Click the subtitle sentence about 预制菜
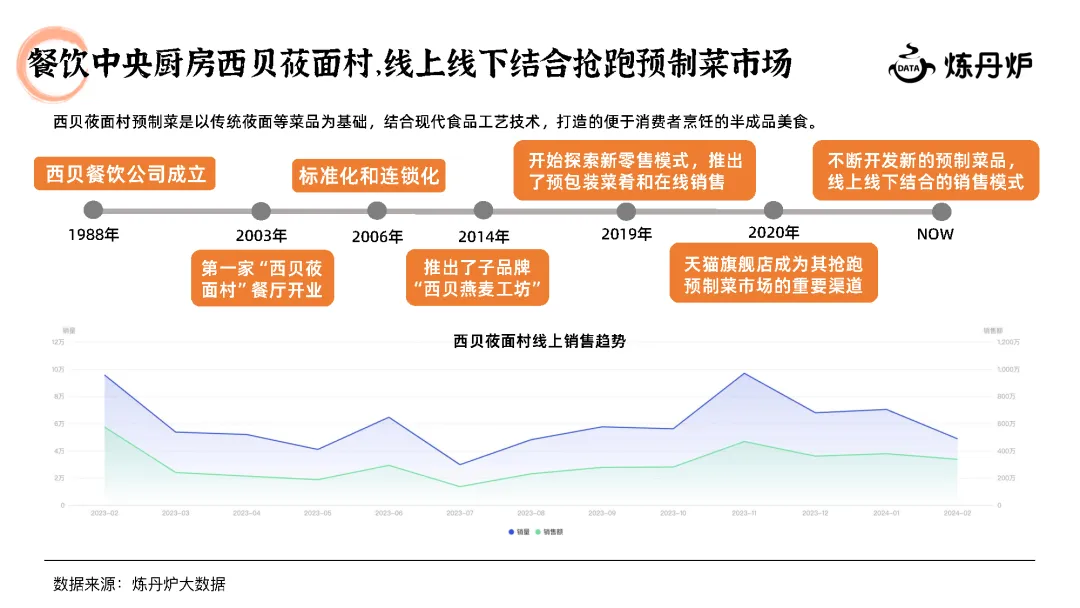 tap(437, 122)
